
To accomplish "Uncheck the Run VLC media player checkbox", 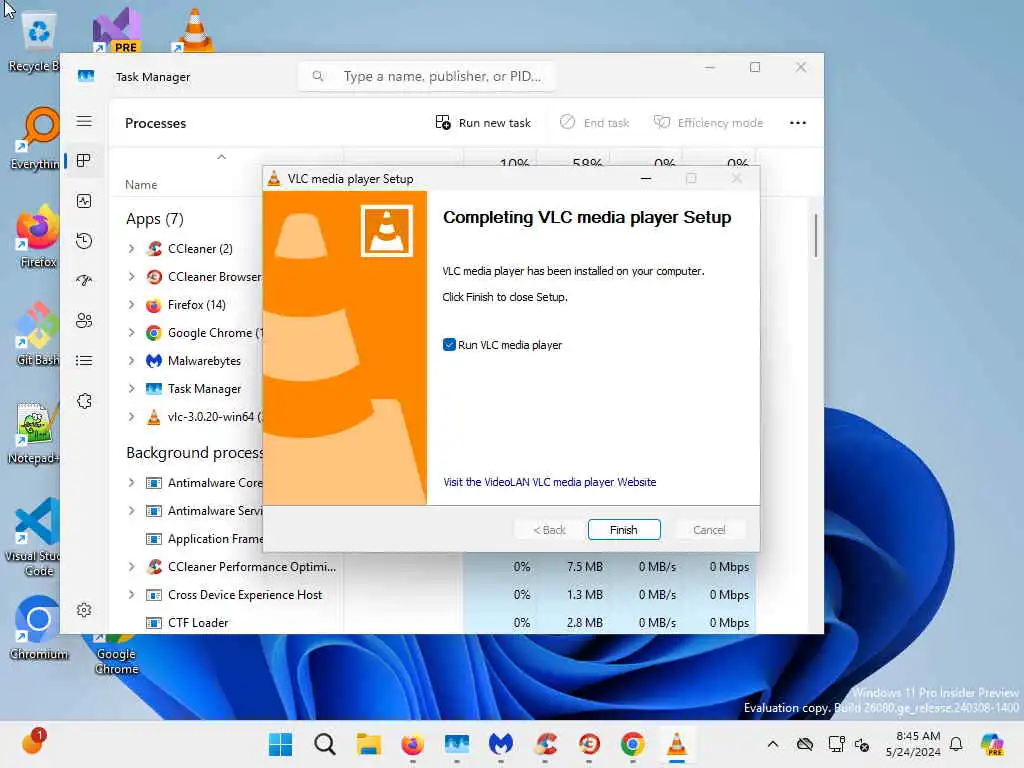I will tap(449, 345).
